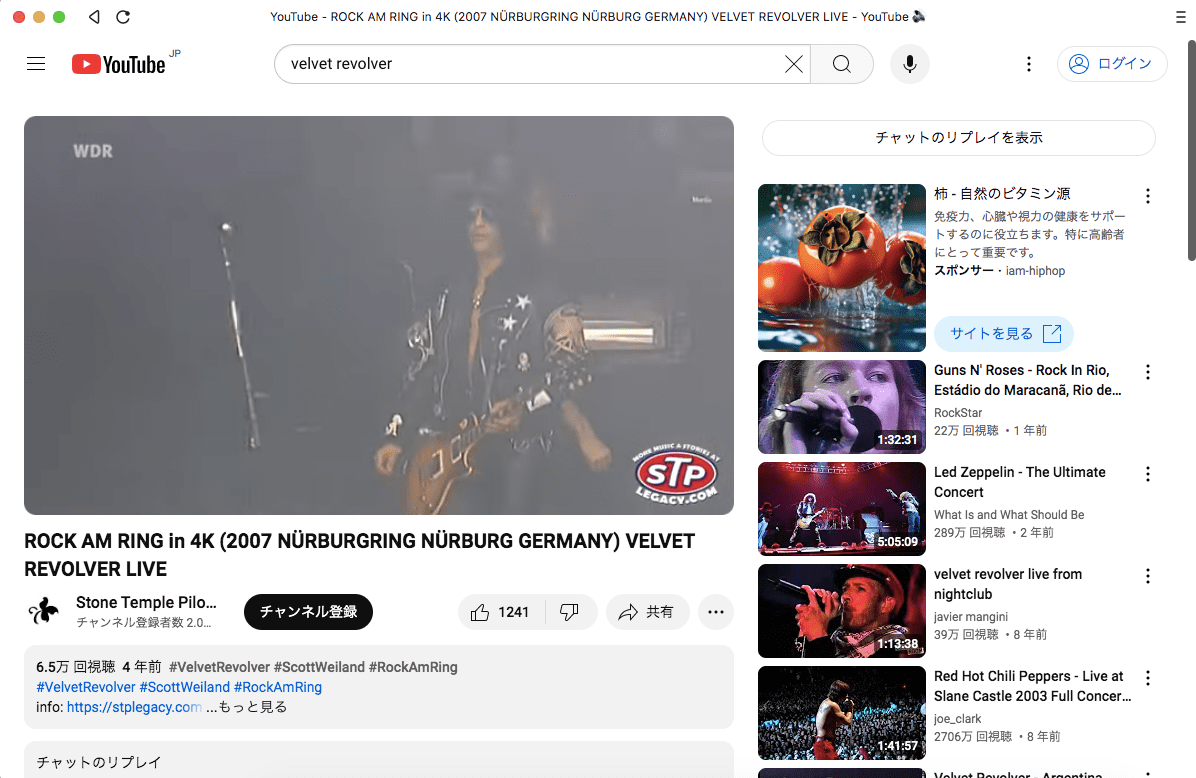Open blue #VelvetRevolver hashtag link

click(85, 687)
